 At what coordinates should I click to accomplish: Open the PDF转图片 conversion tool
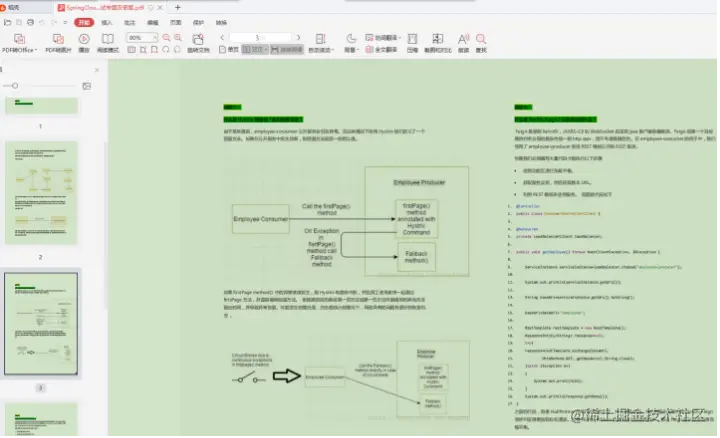coord(58,43)
